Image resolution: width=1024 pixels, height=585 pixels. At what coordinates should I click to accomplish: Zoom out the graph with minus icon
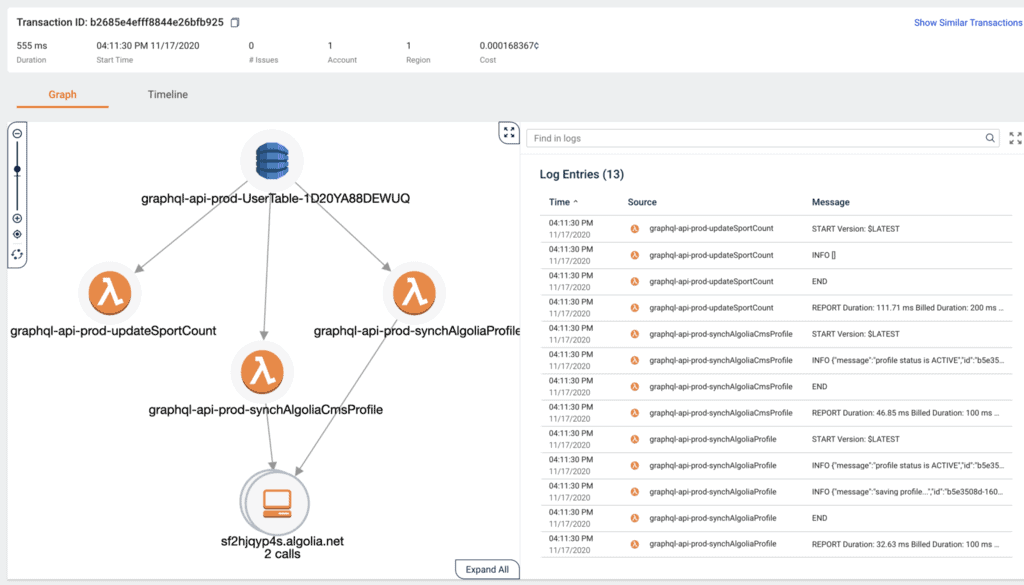pos(17,133)
